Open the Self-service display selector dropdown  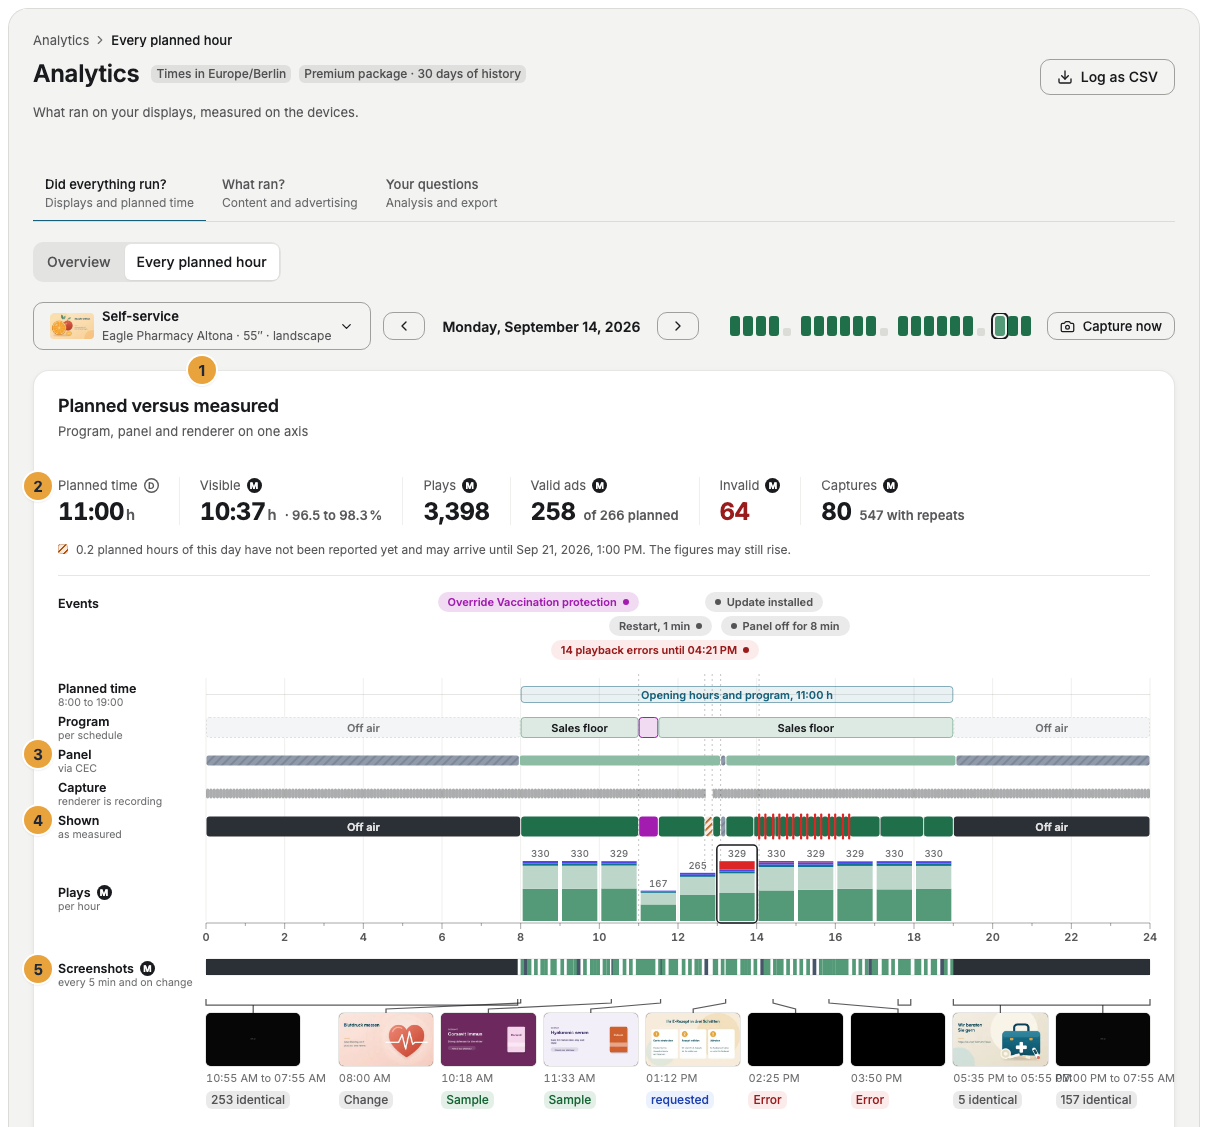[202, 326]
